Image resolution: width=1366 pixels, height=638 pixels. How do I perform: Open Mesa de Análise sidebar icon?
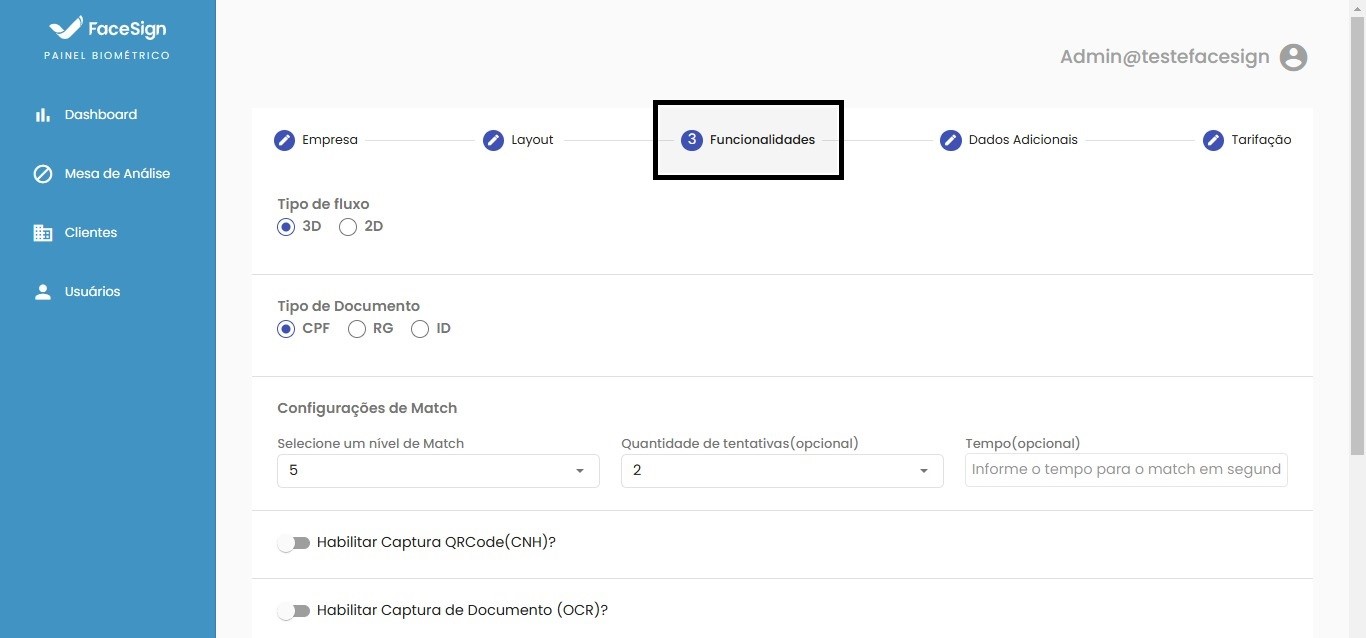(x=43, y=174)
